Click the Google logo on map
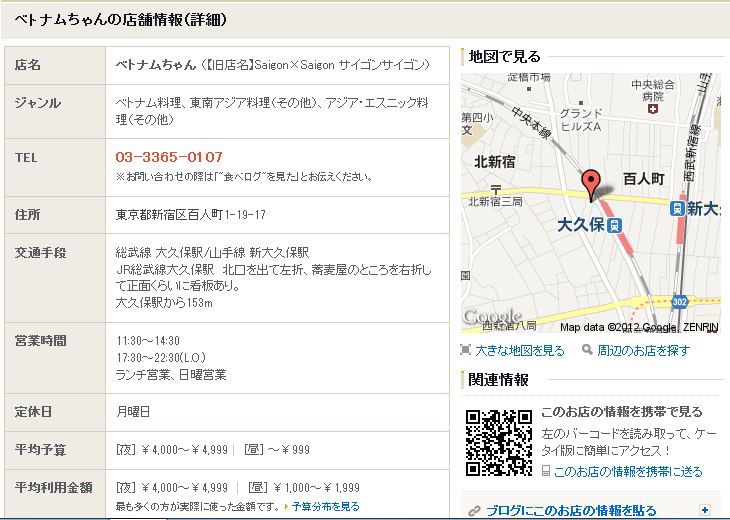 point(492,317)
